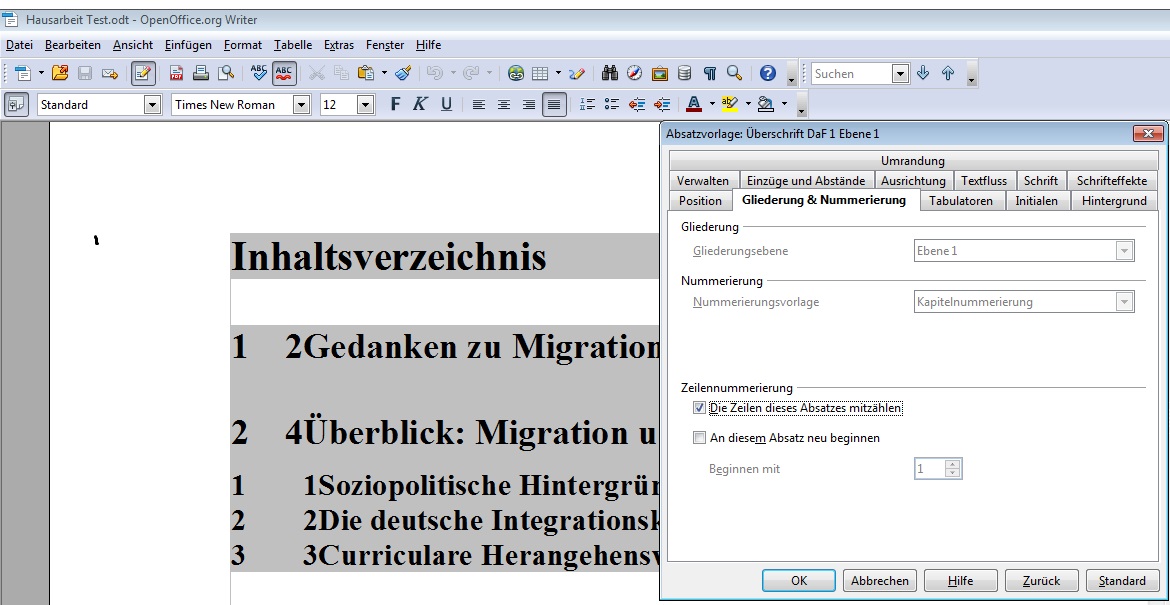Export document directly as PDF
This screenshot has width=1170, height=605.
click(x=175, y=72)
